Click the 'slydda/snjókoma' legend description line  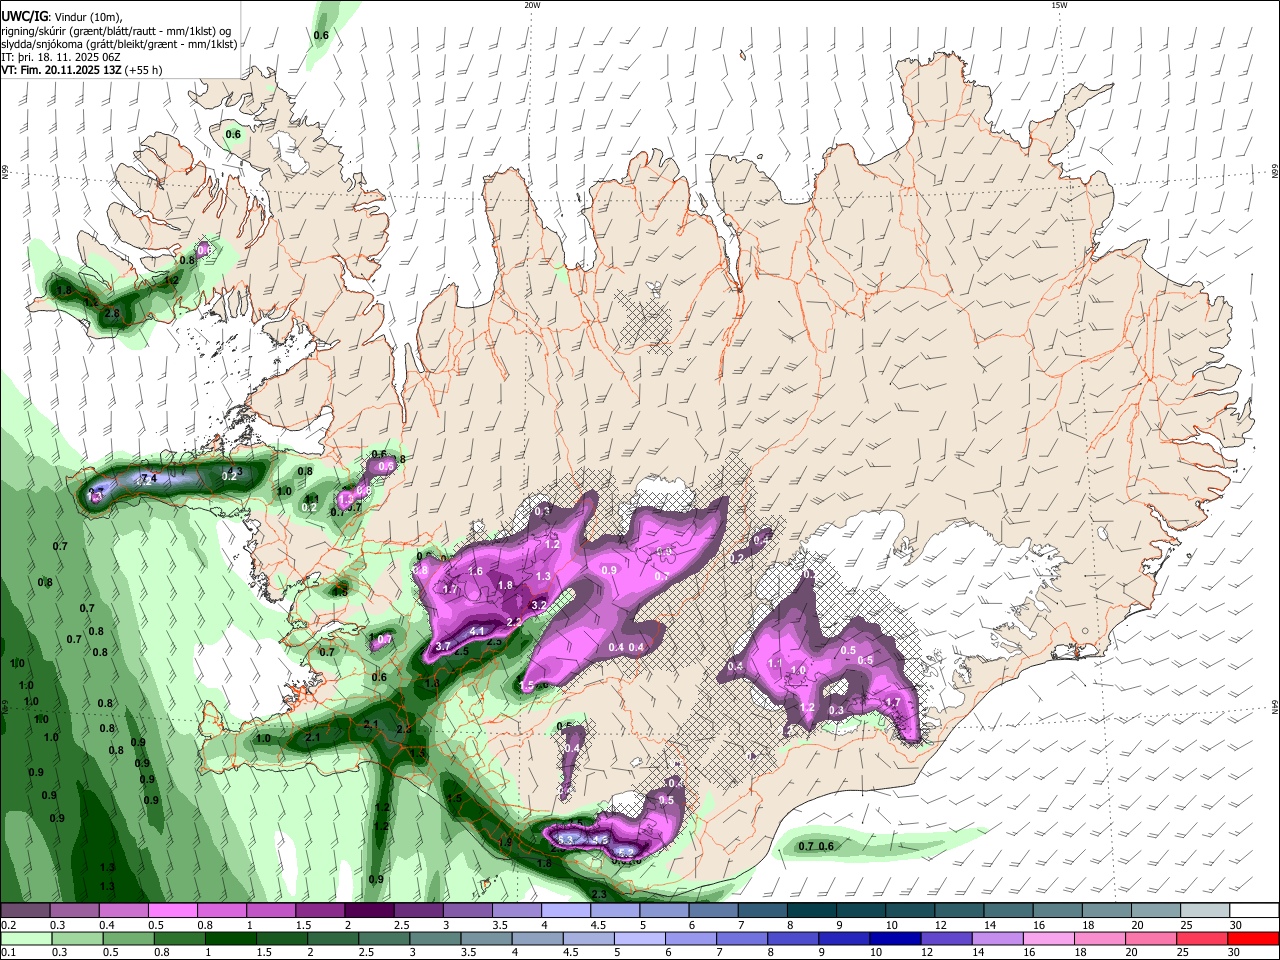pyautogui.click(x=119, y=44)
